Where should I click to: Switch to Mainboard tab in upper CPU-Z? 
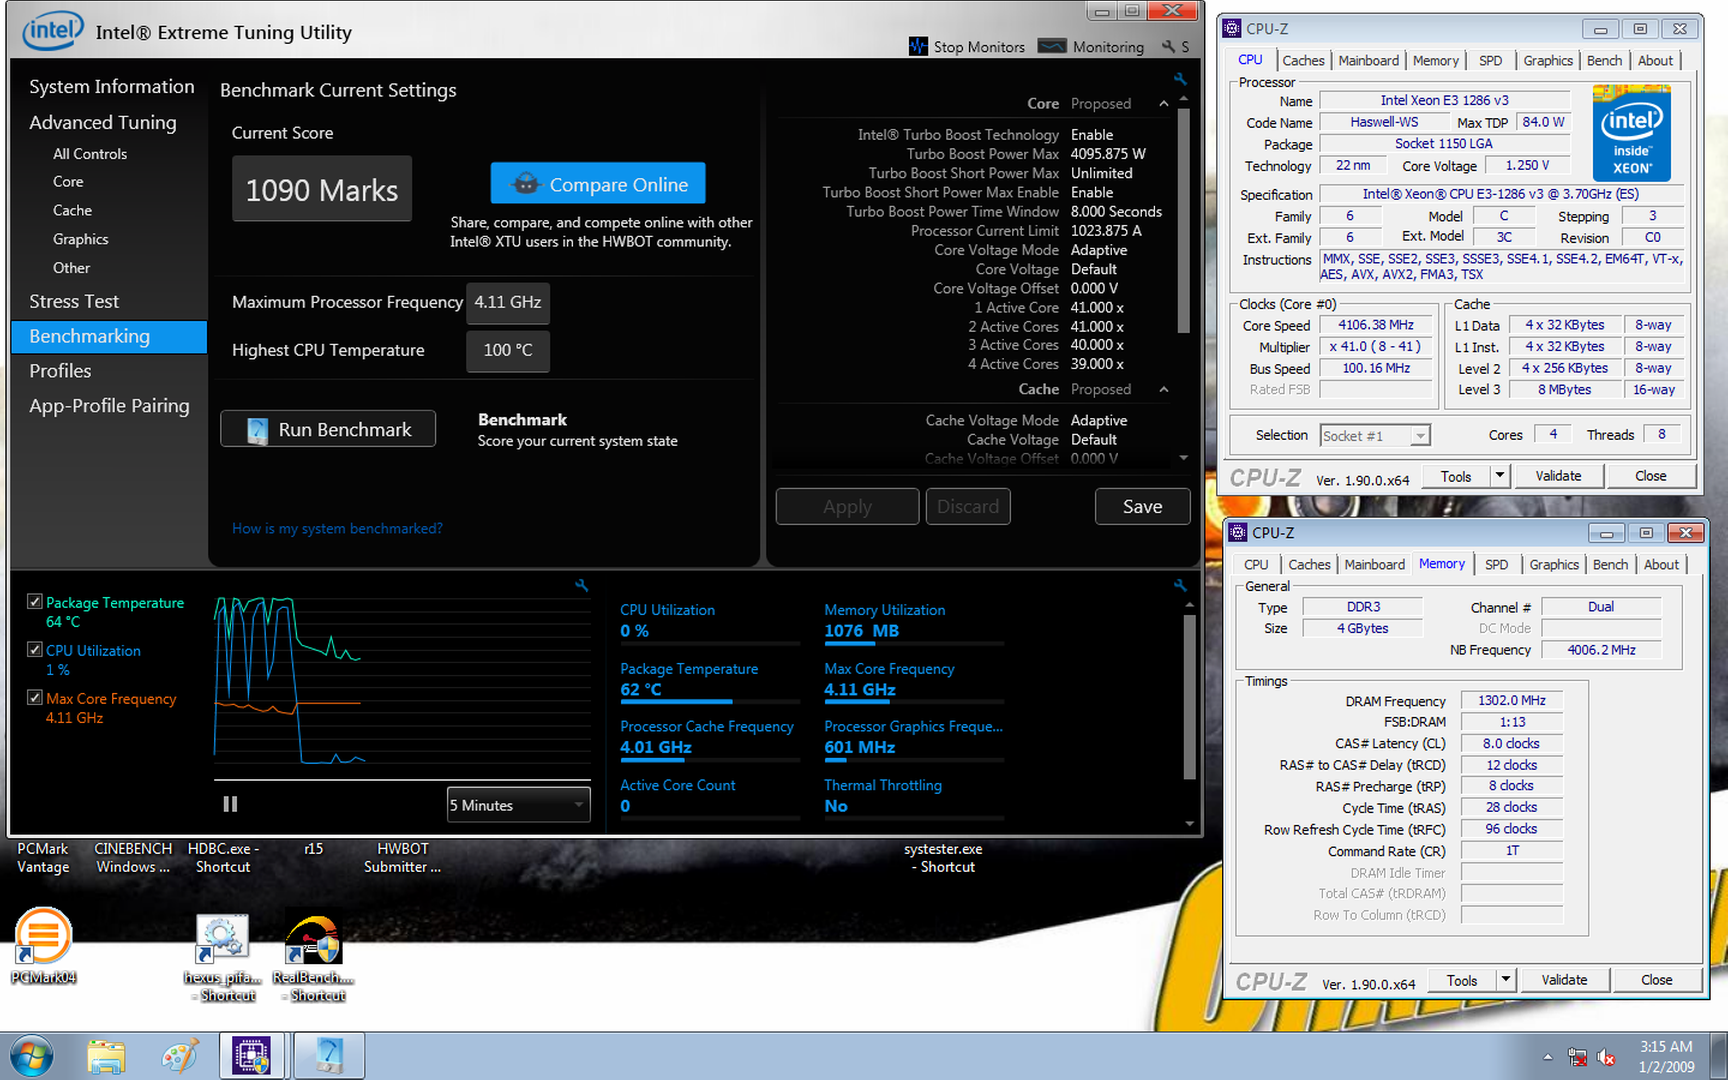click(1368, 61)
